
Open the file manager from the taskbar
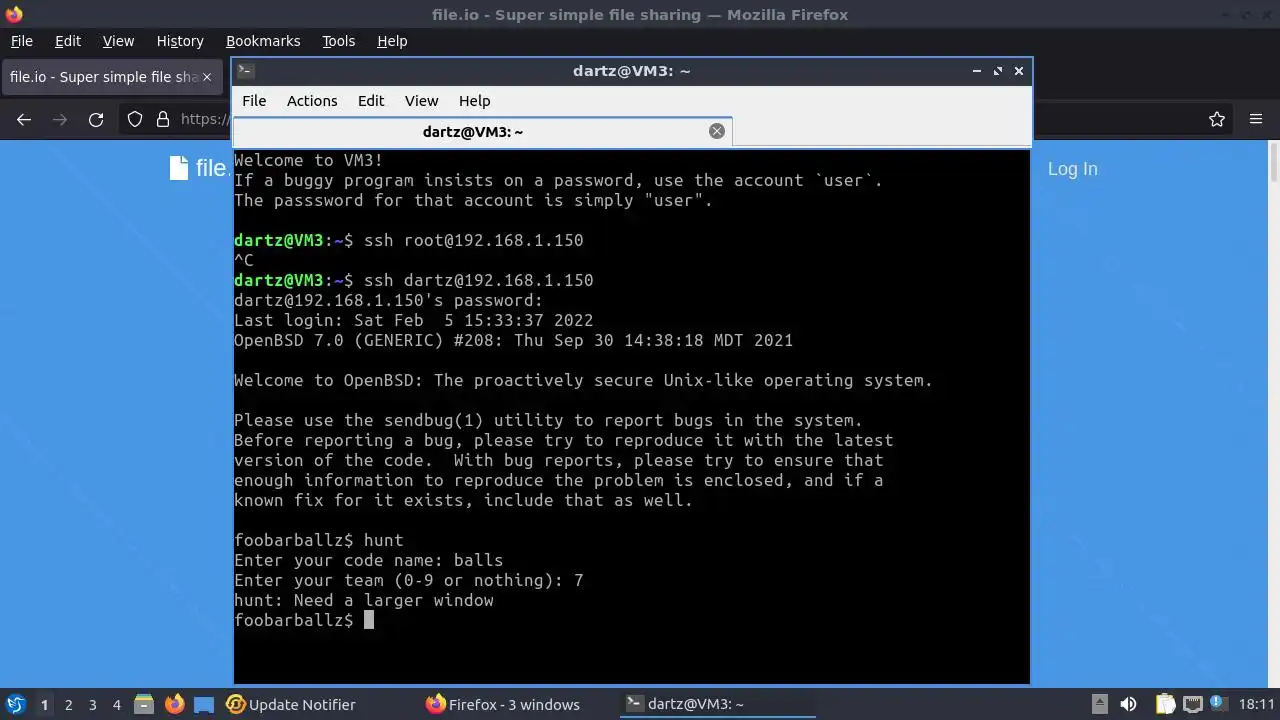[144, 704]
